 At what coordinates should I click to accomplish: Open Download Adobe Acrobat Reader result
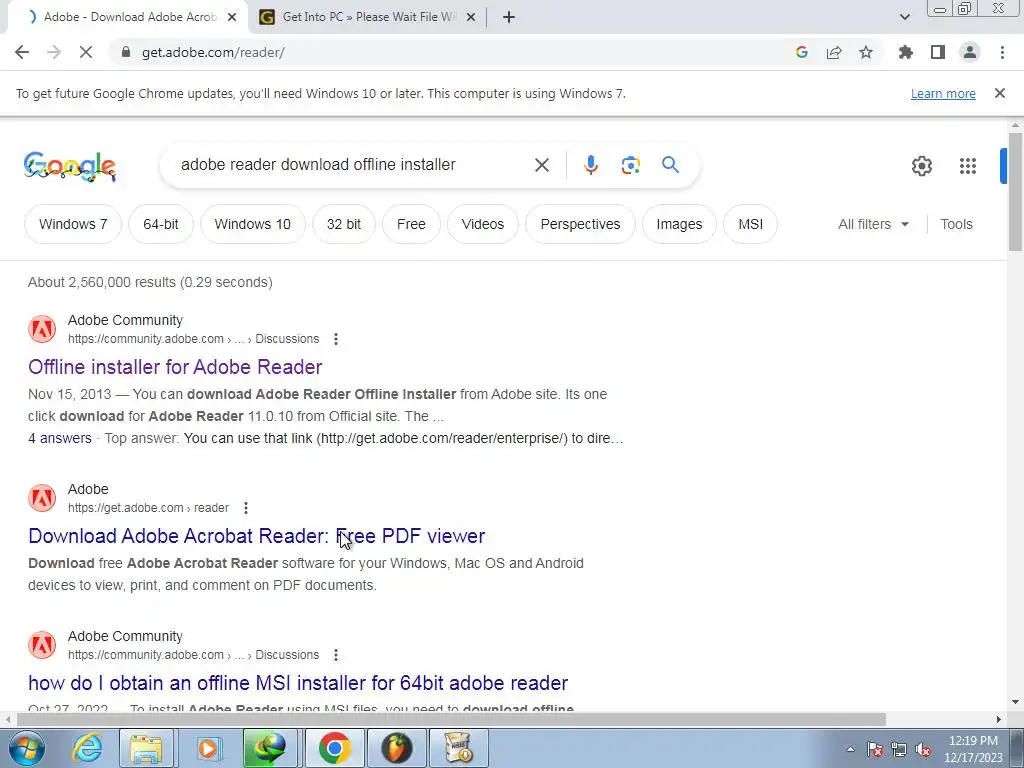pos(257,536)
